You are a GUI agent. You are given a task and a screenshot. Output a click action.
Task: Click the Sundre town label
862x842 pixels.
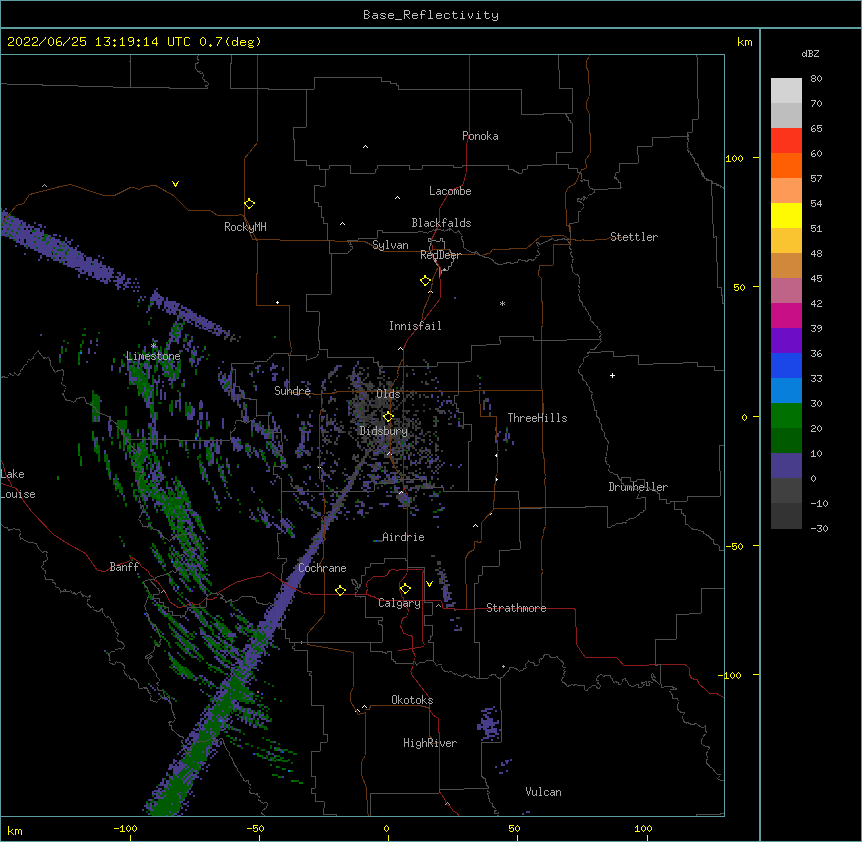click(292, 391)
